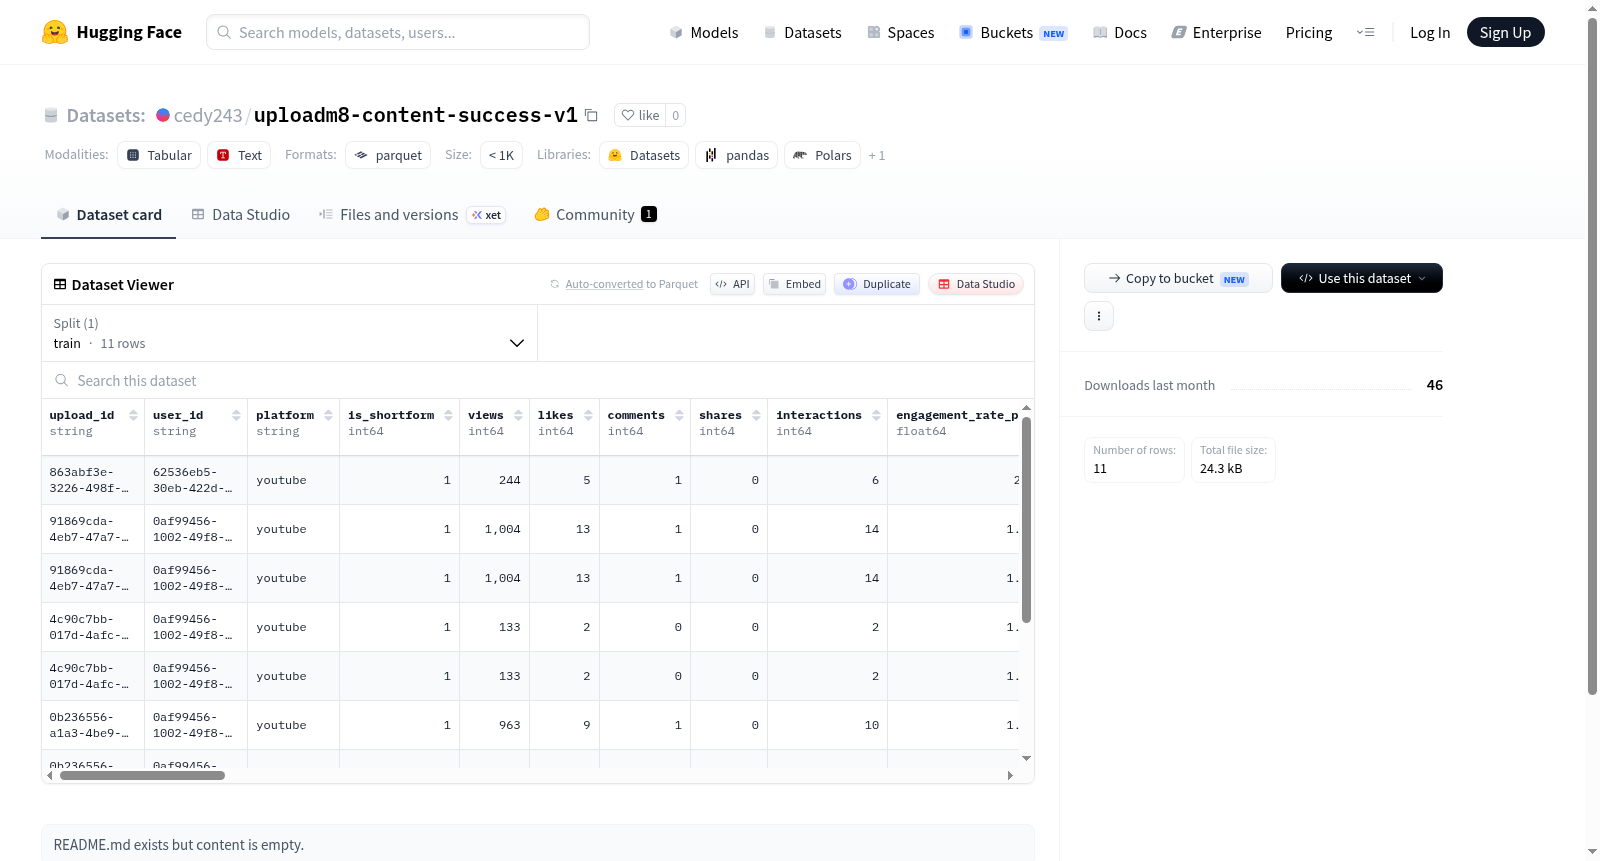Click the Text modality tag
The width and height of the screenshot is (1600, 861).
[x=239, y=155]
